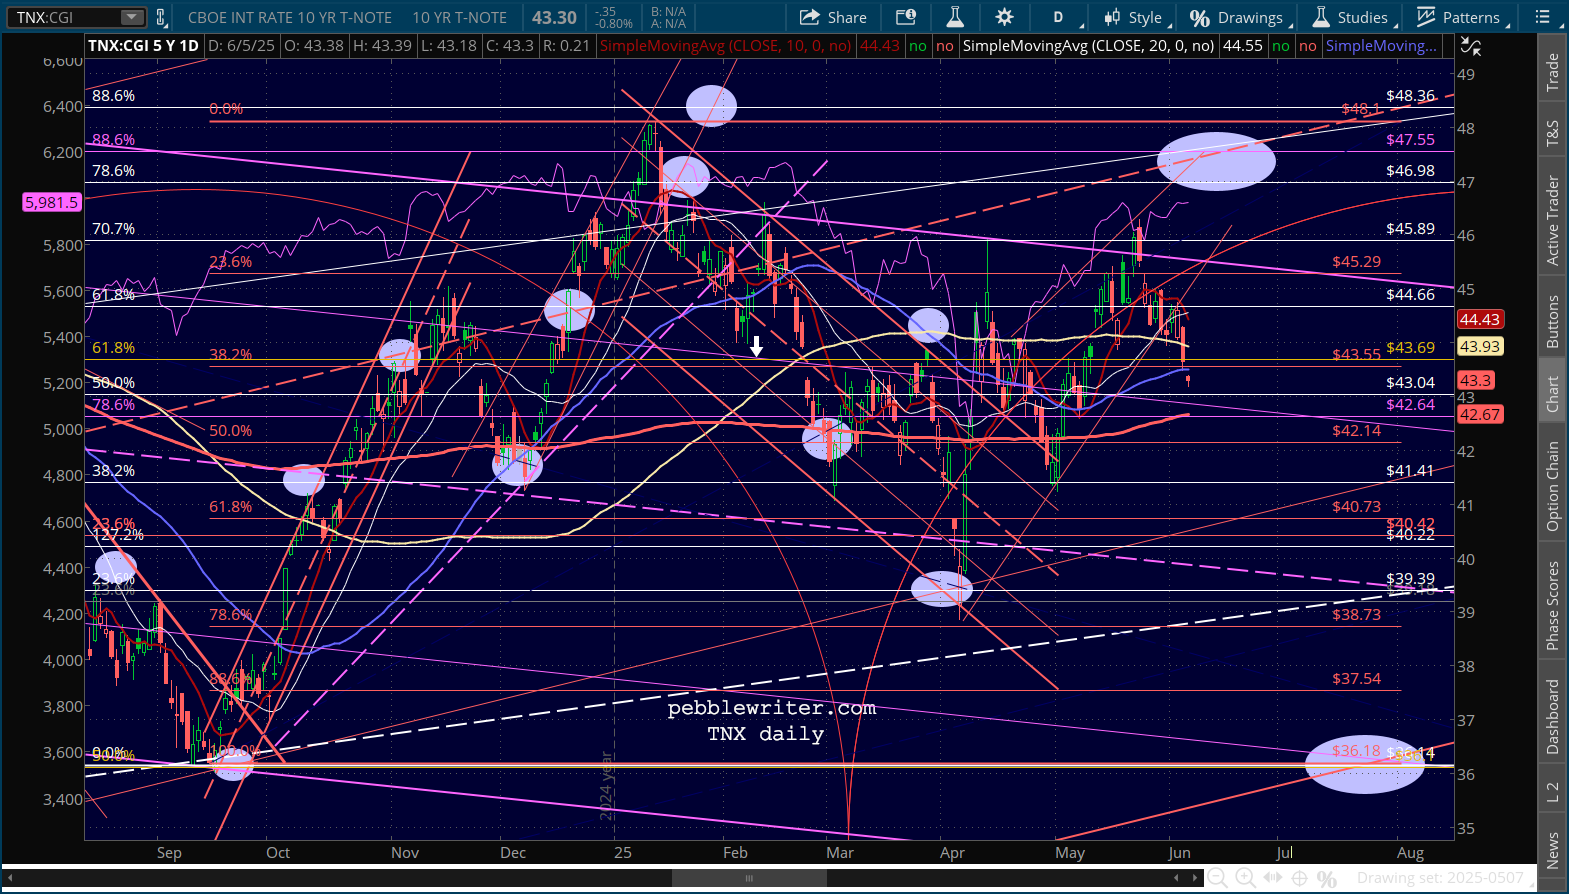Open chart settings gear icon

click(1004, 17)
